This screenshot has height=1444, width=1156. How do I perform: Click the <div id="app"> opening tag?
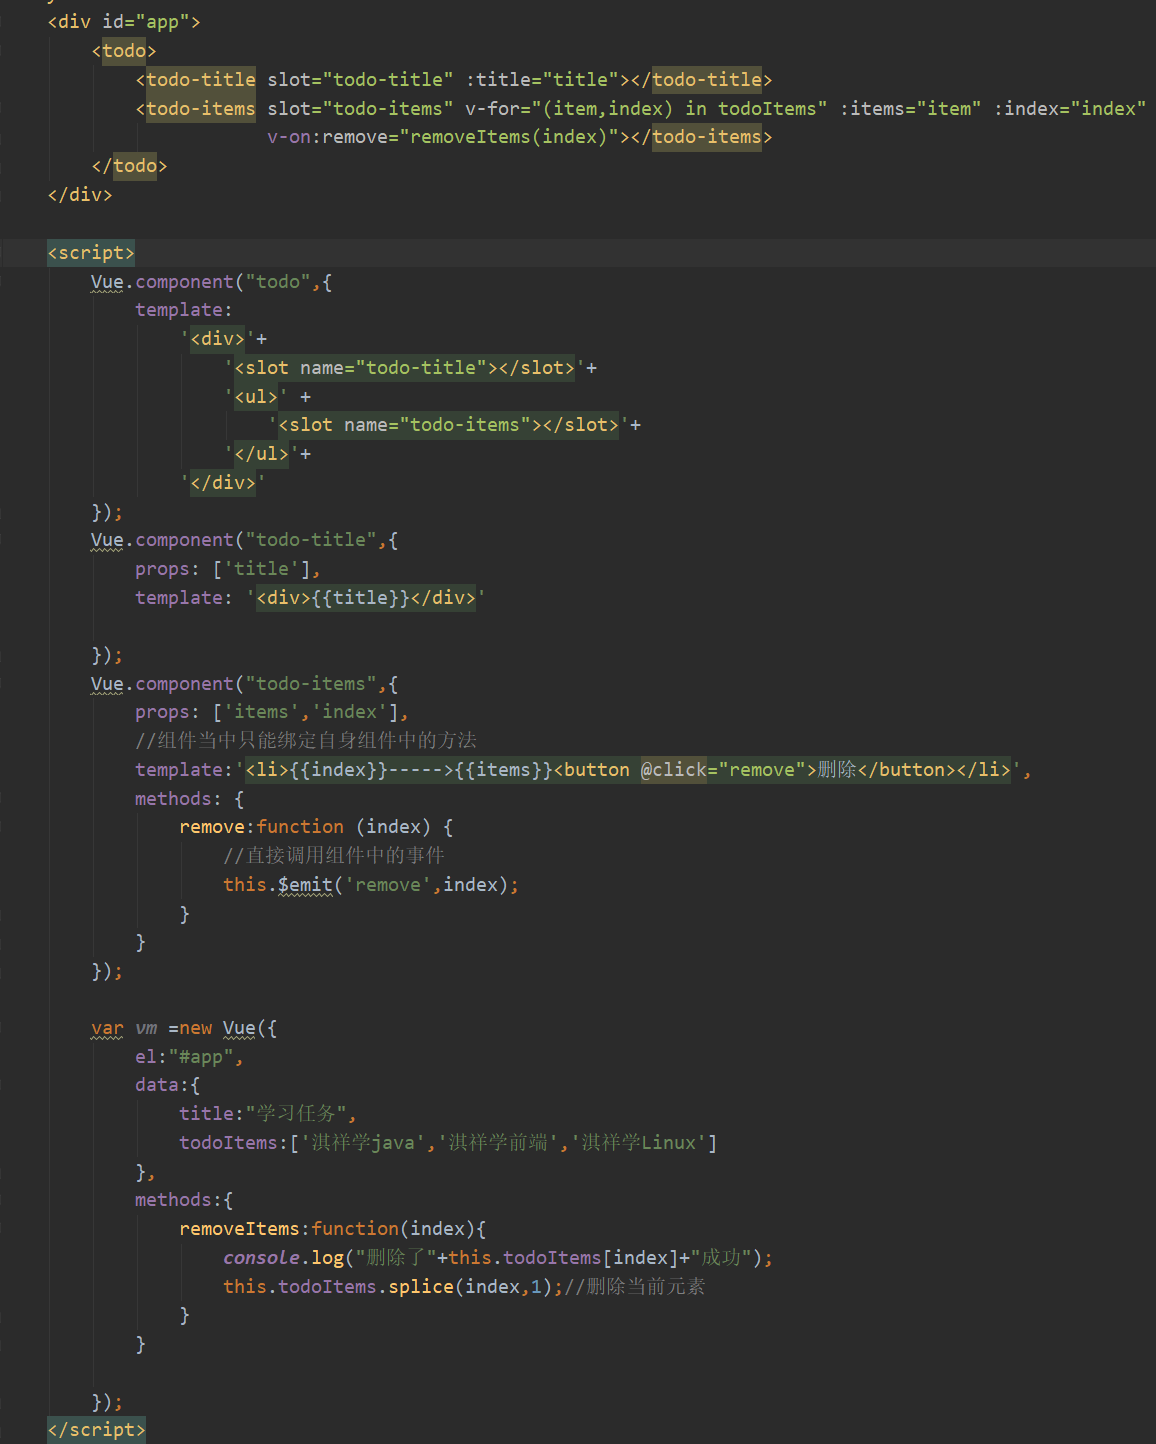pos(124,22)
